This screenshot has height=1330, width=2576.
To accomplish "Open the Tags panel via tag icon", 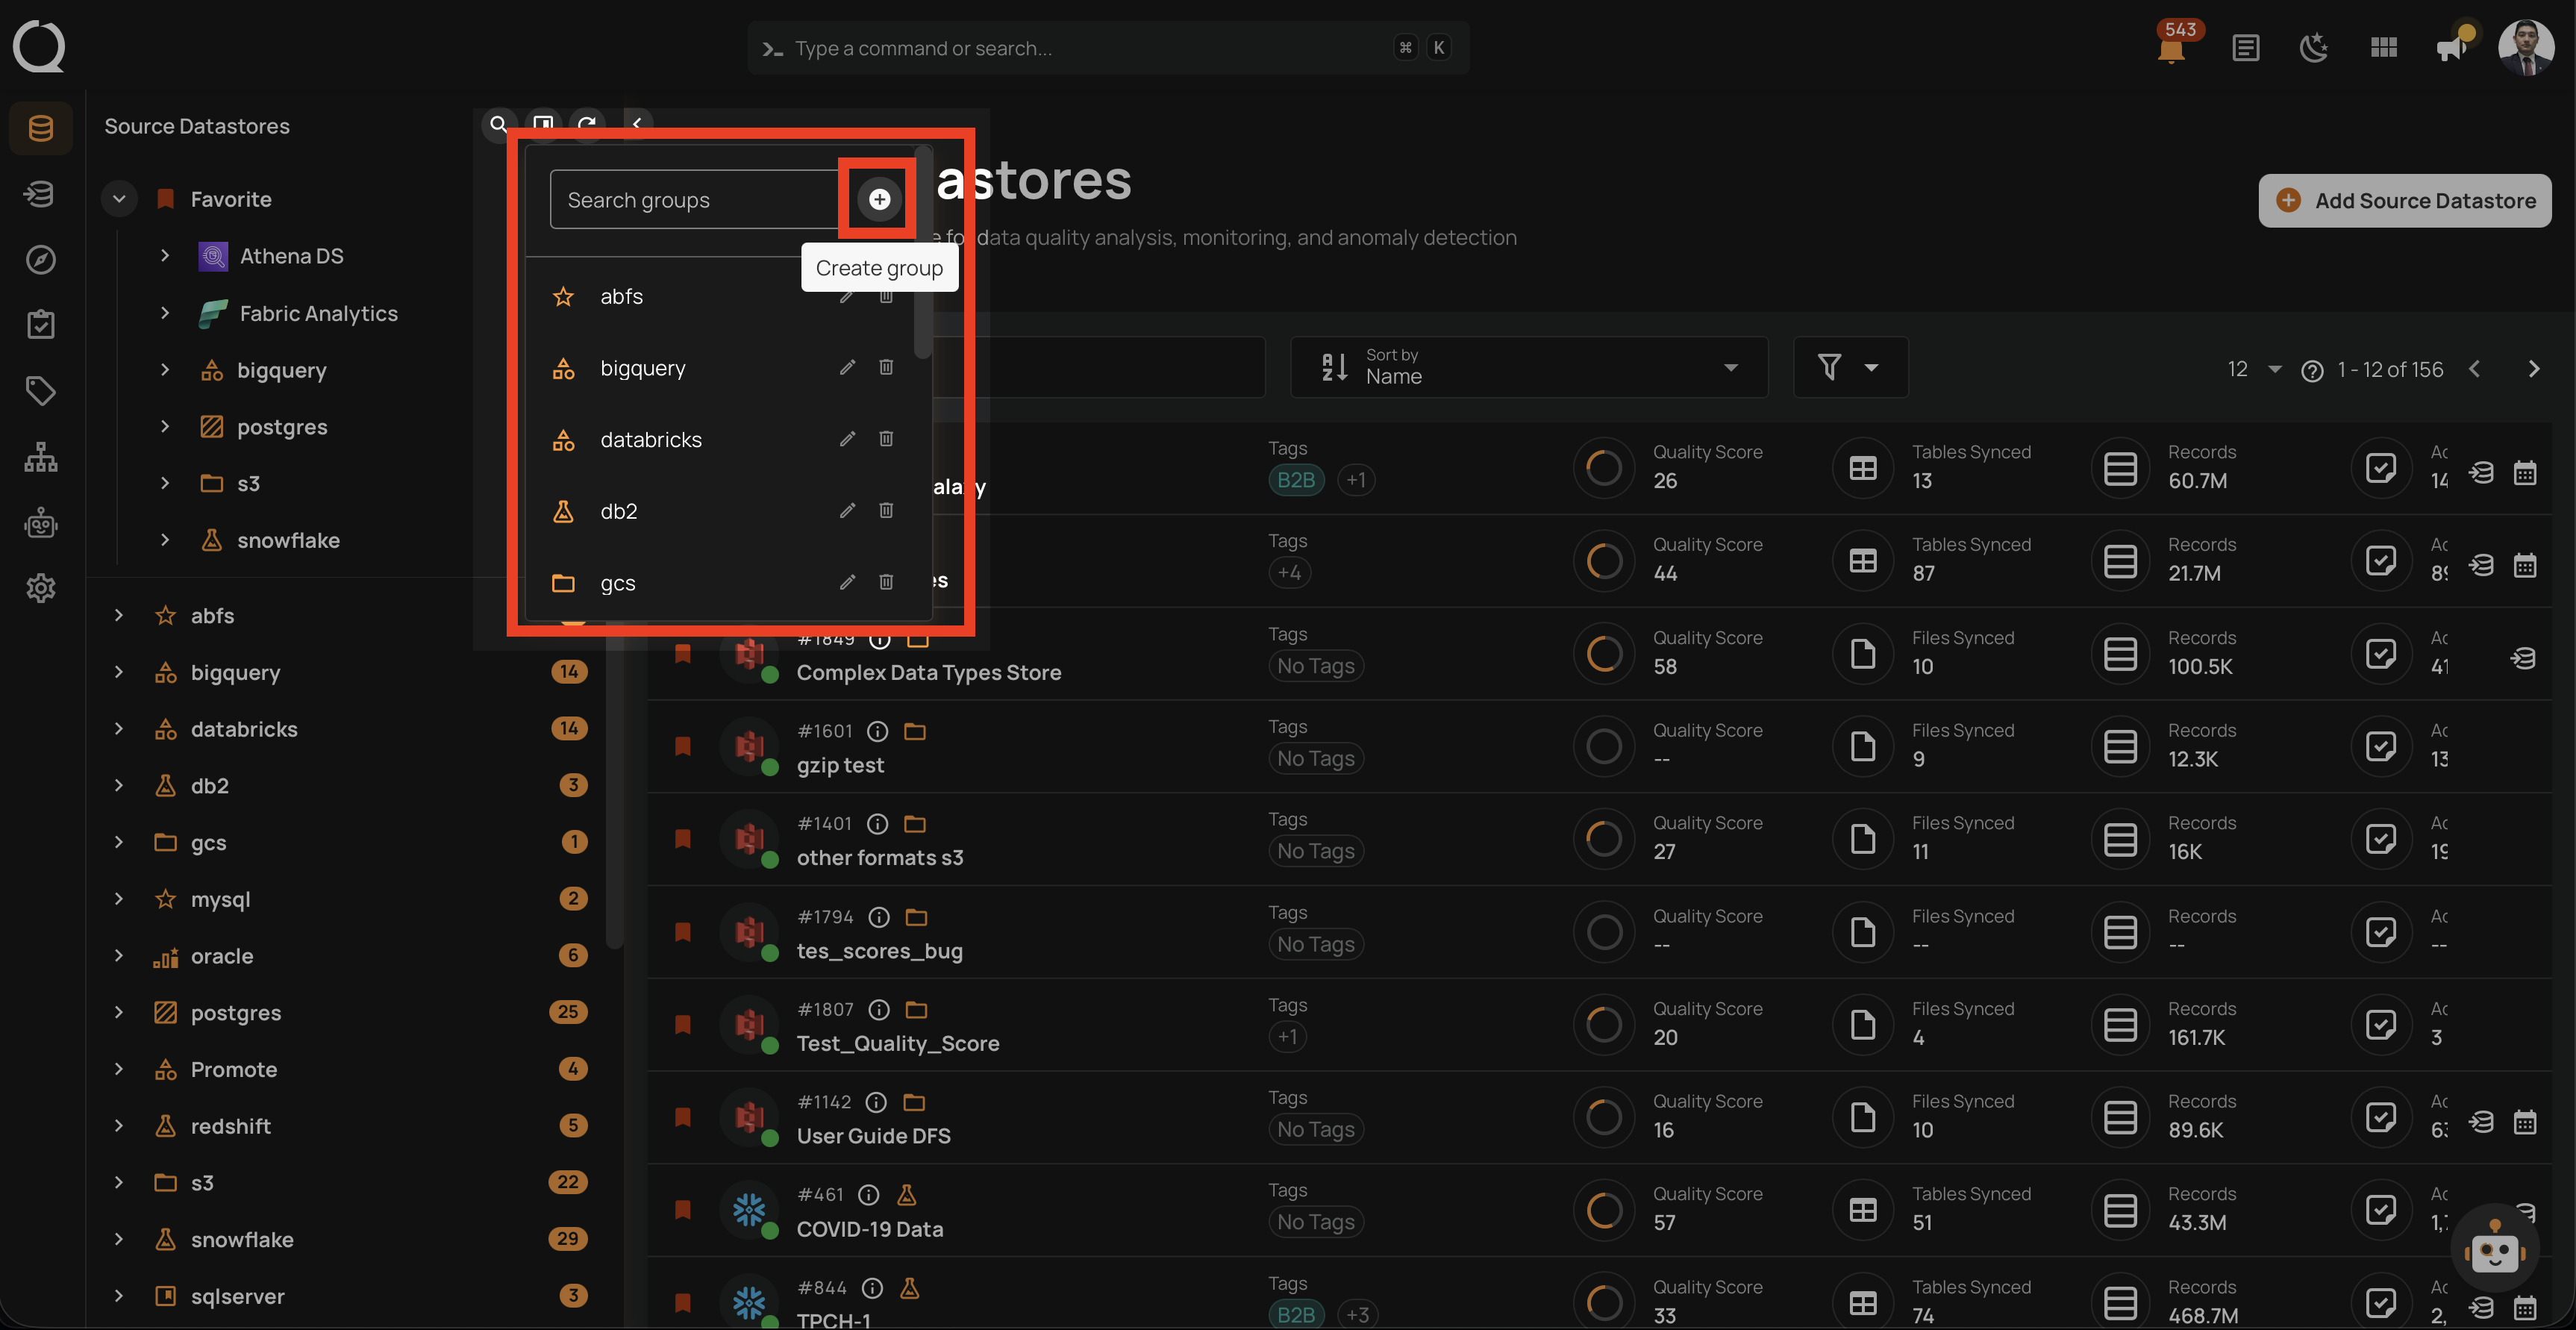I will click(40, 391).
